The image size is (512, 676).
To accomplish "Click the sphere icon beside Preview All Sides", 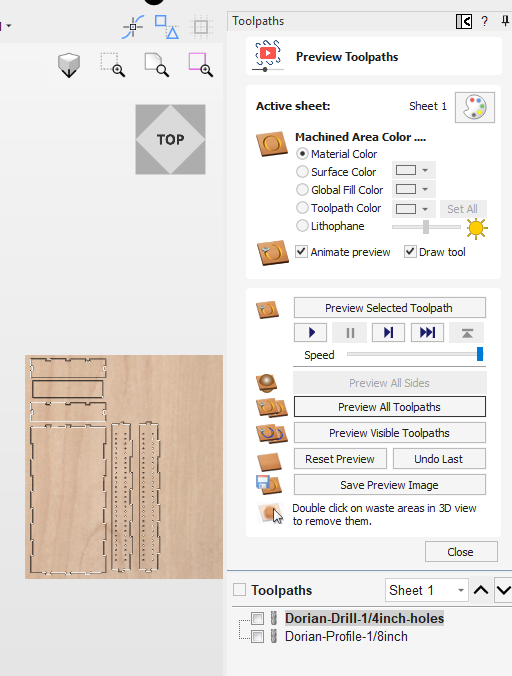I will 266,383.
